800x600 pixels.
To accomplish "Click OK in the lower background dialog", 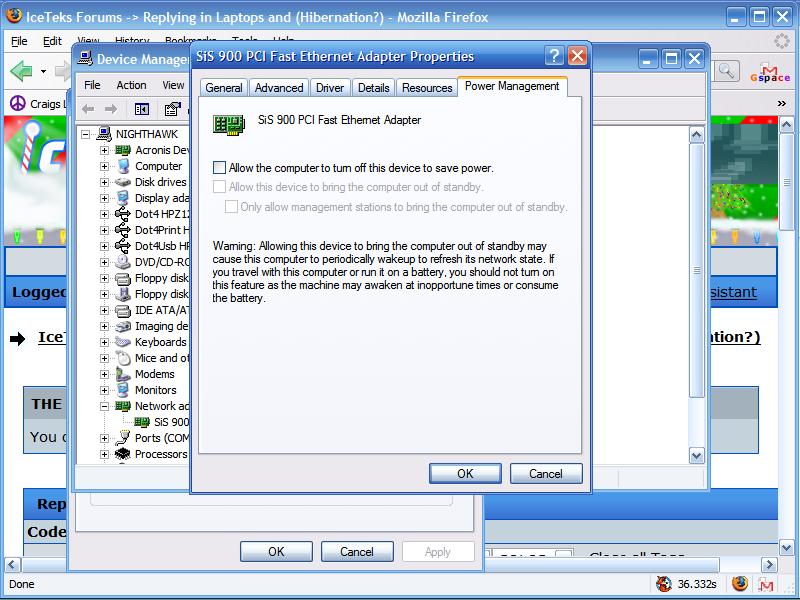I will [x=277, y=552].
